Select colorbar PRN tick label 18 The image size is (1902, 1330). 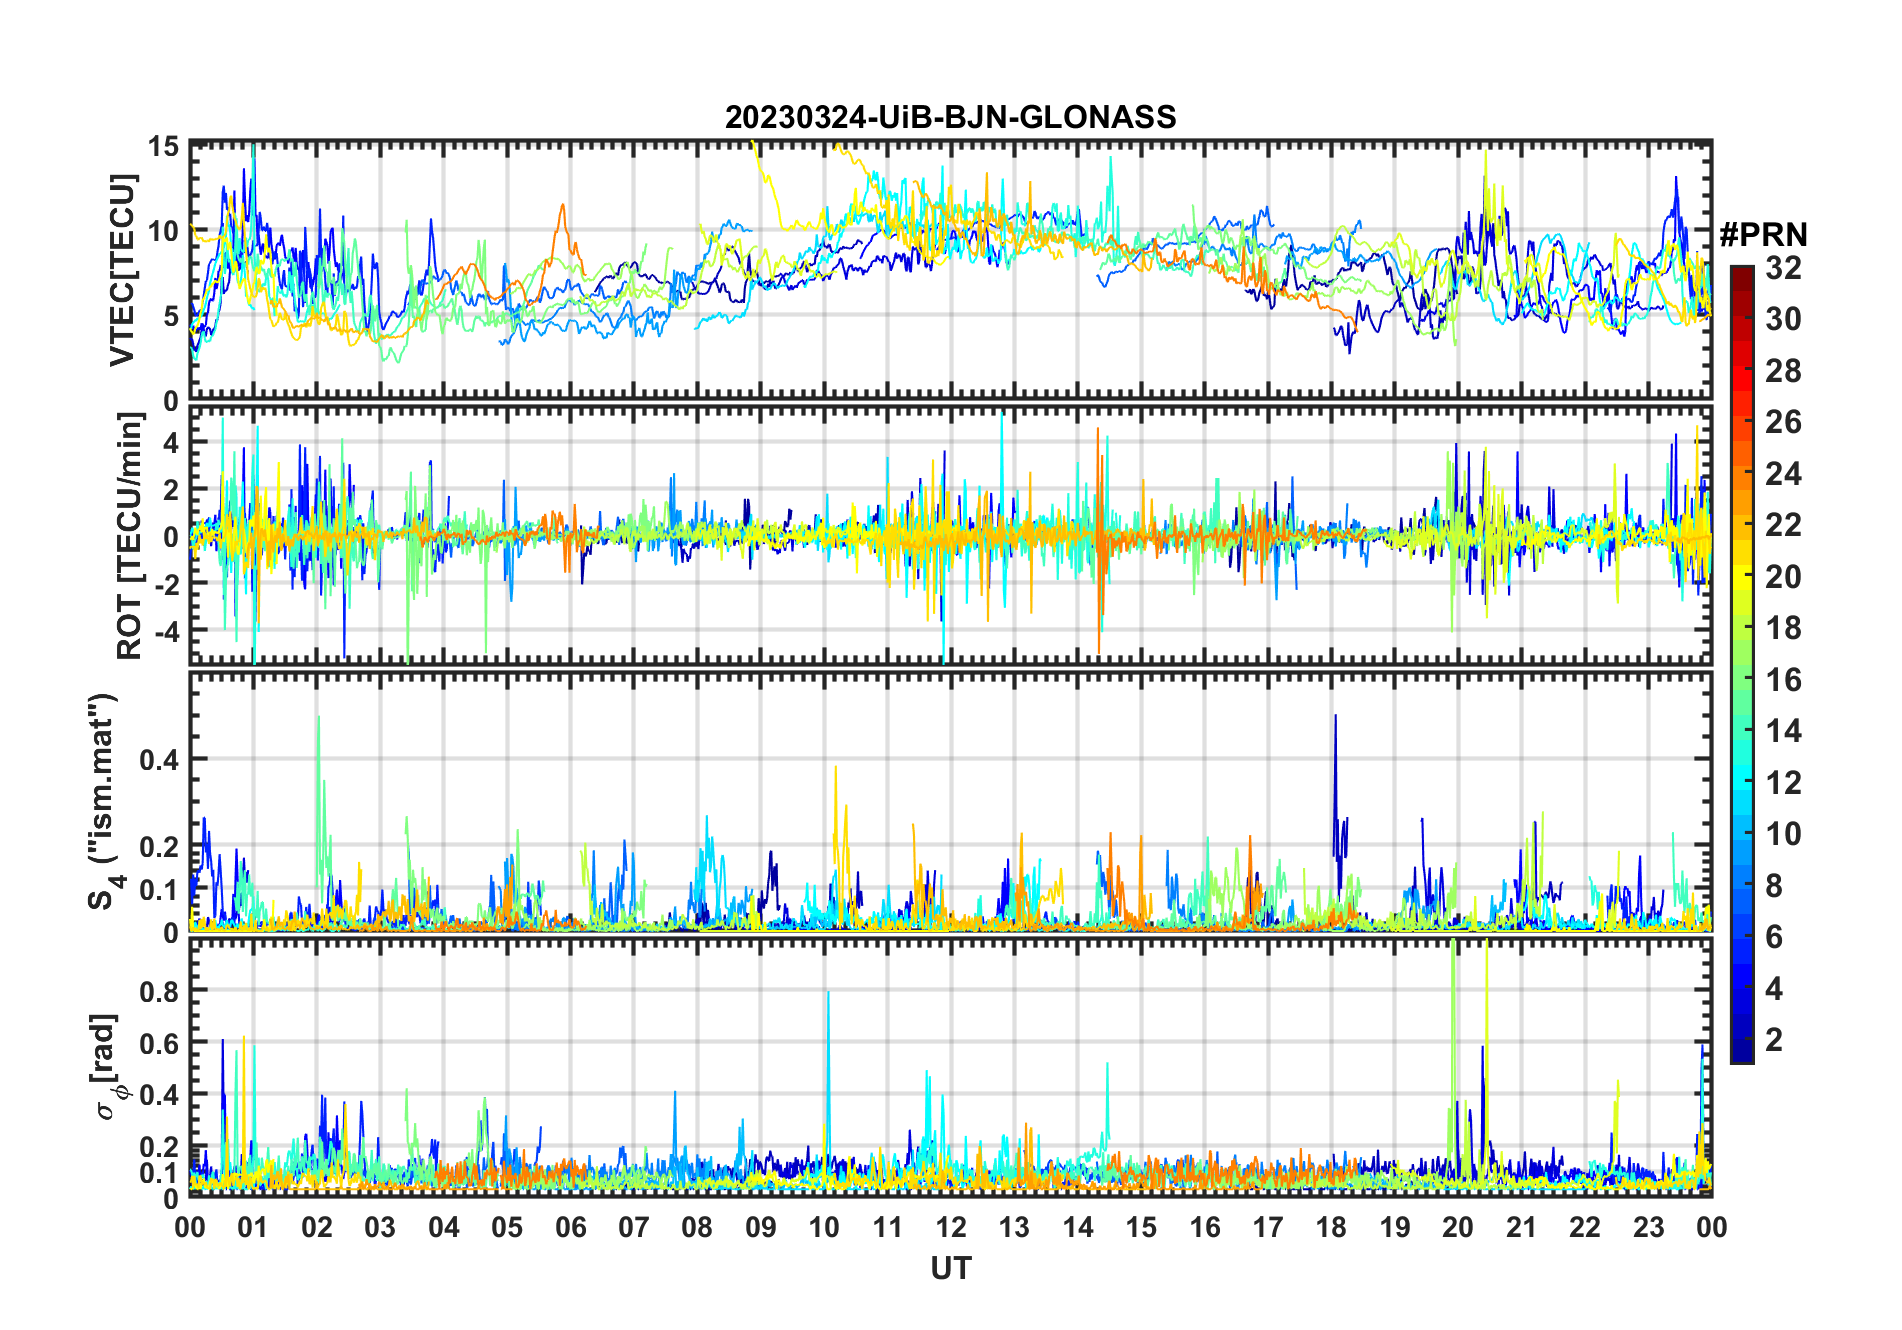(1783, 628)
